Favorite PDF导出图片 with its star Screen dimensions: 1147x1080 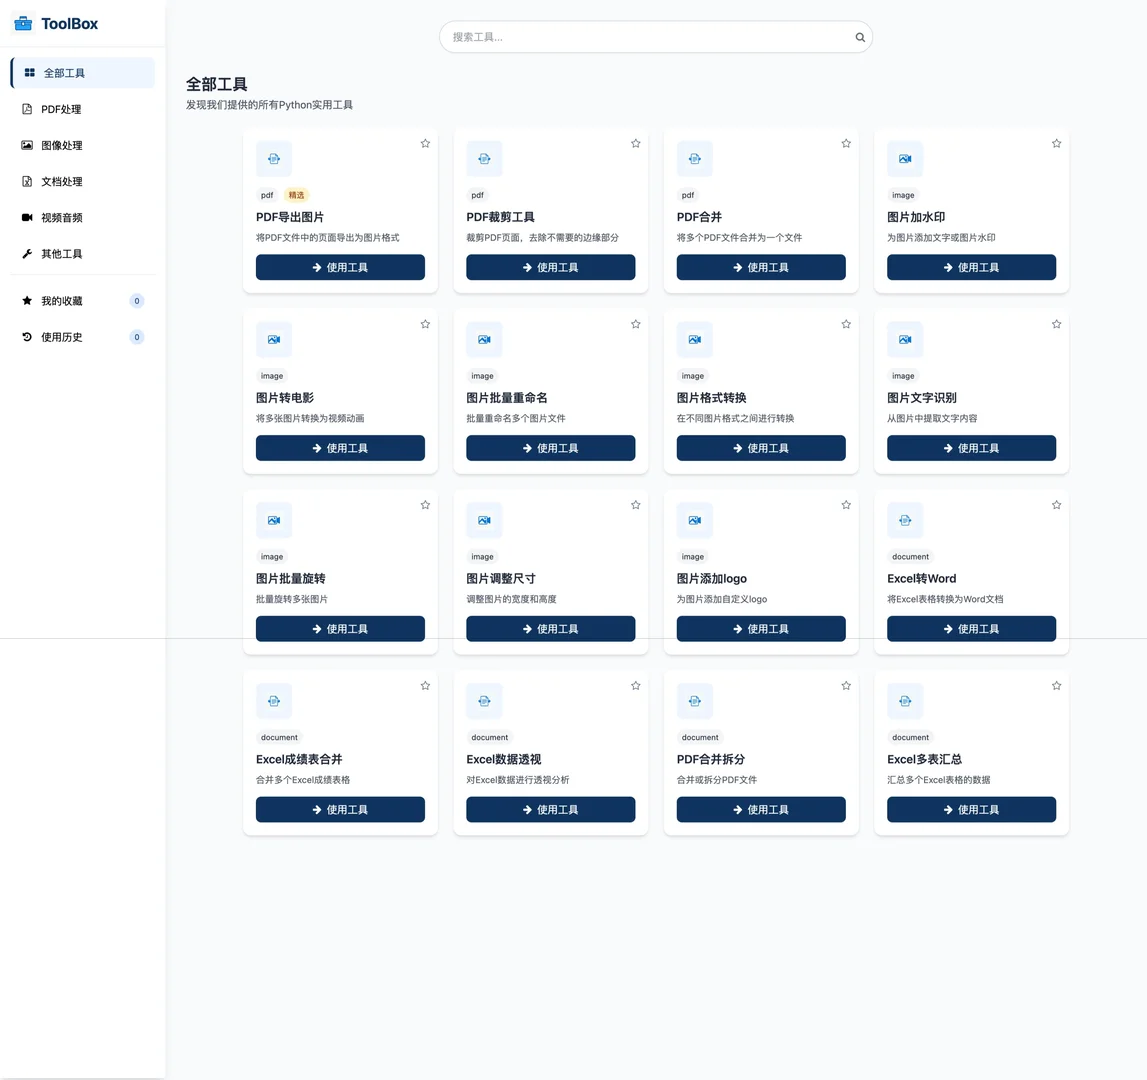click(425, 143)
